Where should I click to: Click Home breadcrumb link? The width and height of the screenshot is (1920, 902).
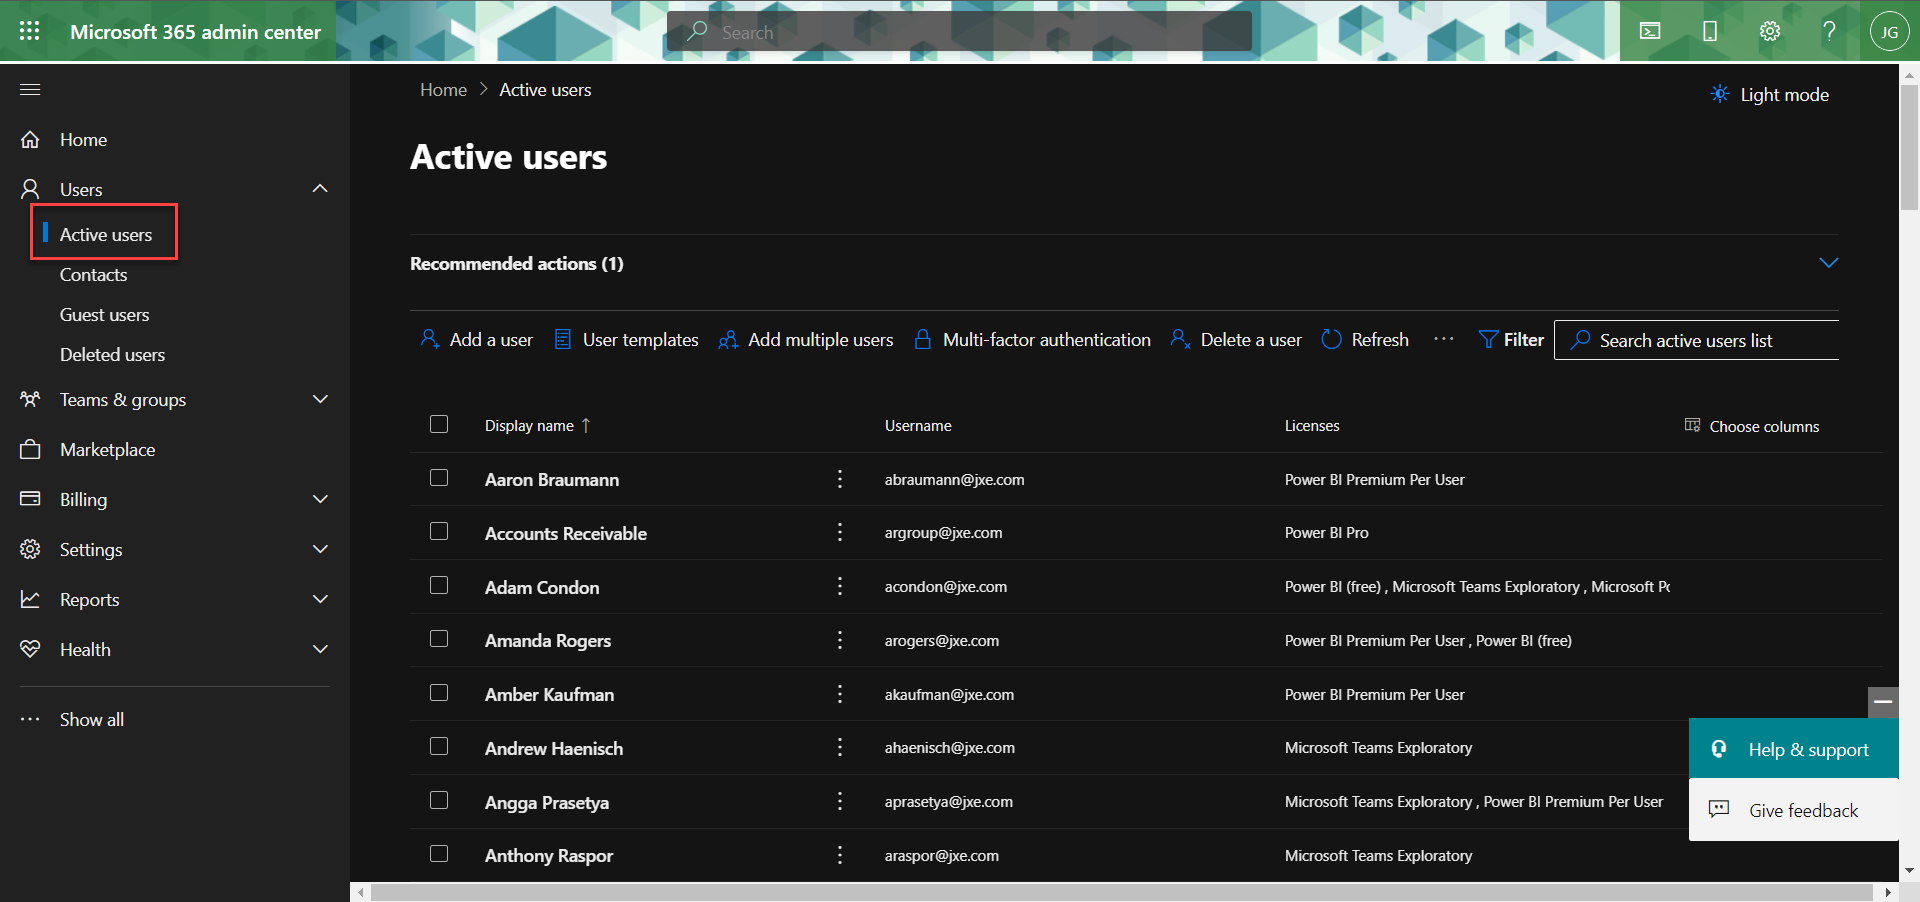tap(443, 90)
